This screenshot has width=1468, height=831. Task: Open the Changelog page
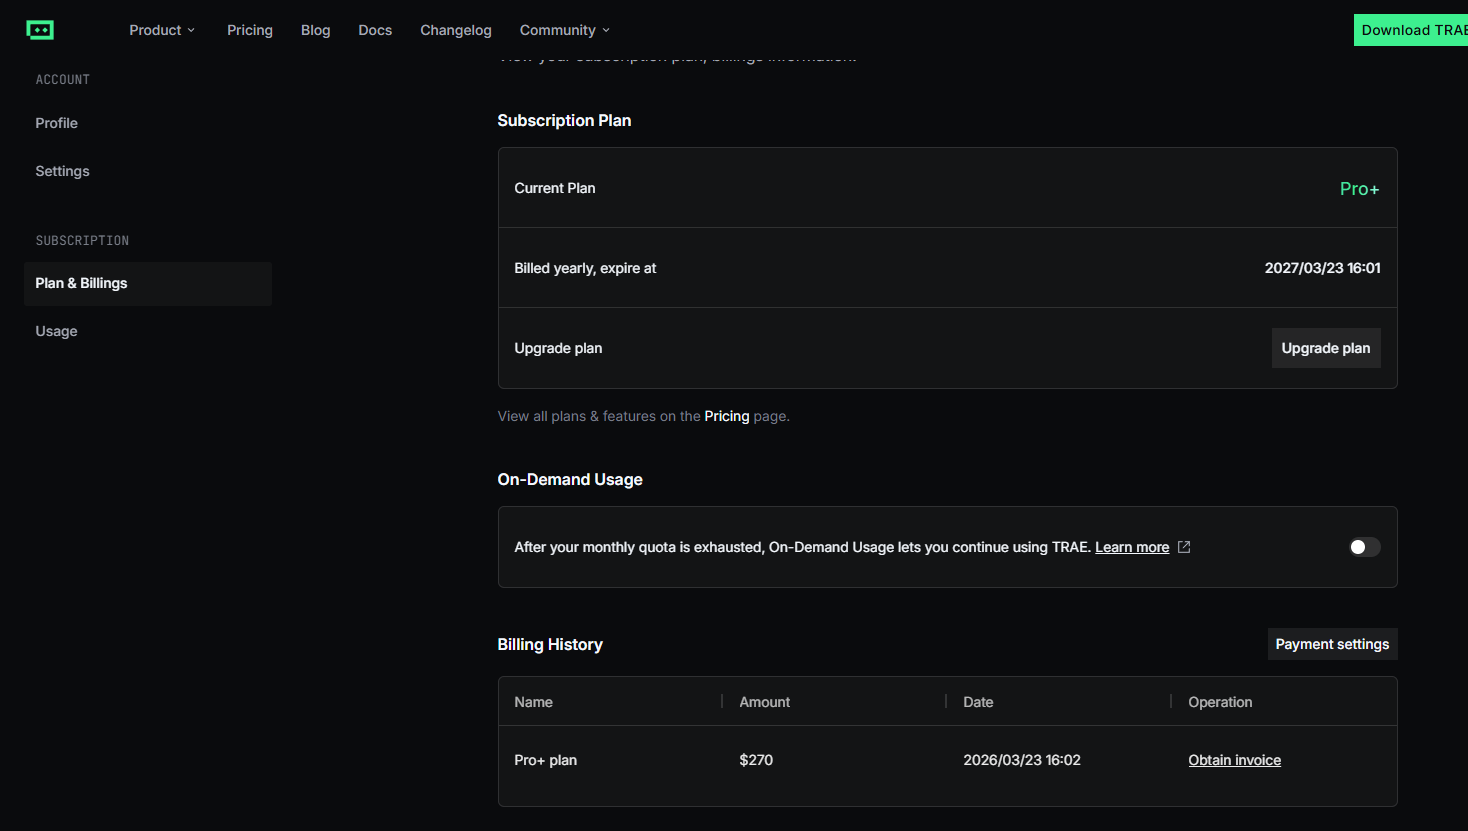pyautogui.click(x=456, y=30)
